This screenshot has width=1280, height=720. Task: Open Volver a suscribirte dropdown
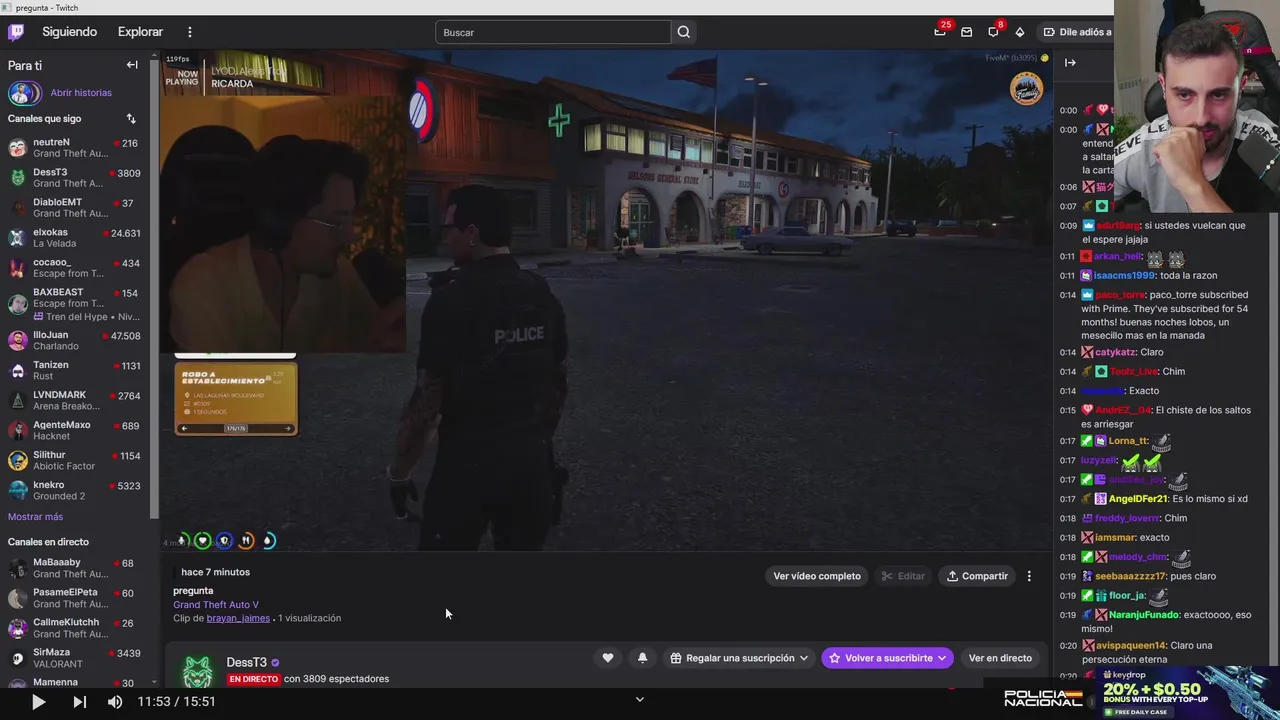[x=888, y=658]
